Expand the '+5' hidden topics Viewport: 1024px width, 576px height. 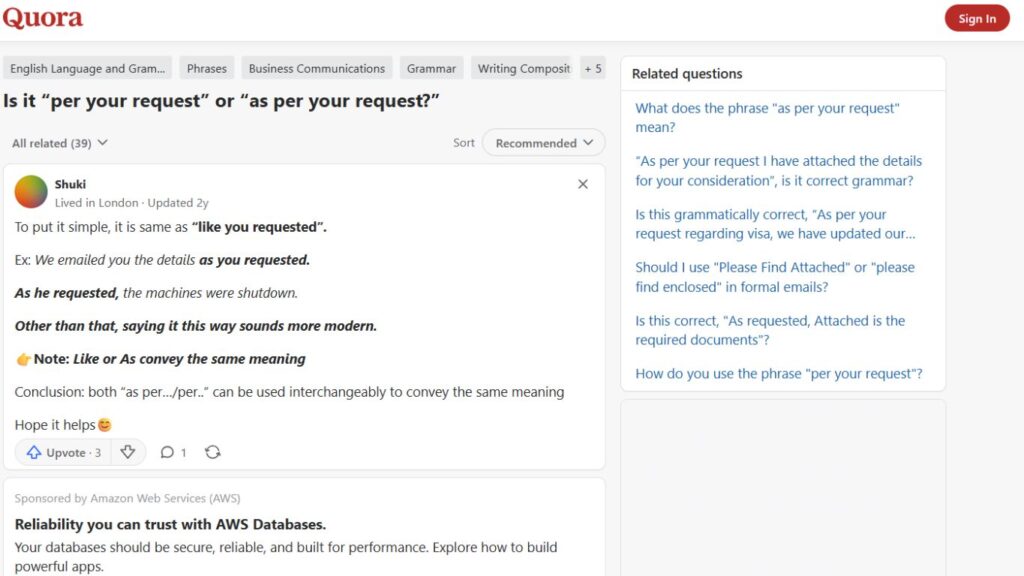coord(593,68)
